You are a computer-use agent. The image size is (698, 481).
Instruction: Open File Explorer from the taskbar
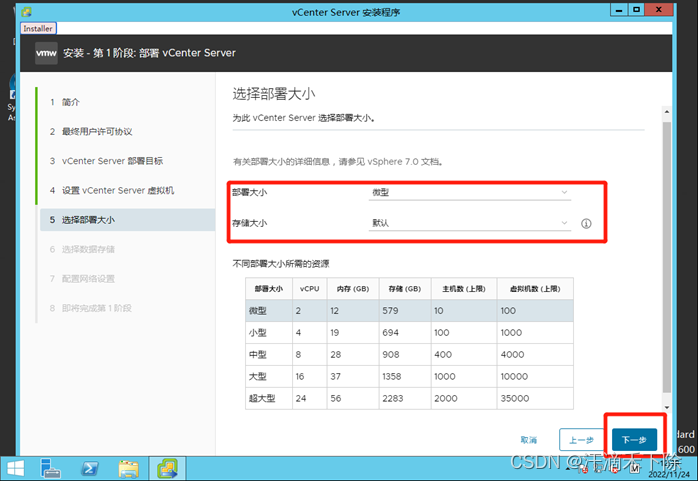point(128,468)
